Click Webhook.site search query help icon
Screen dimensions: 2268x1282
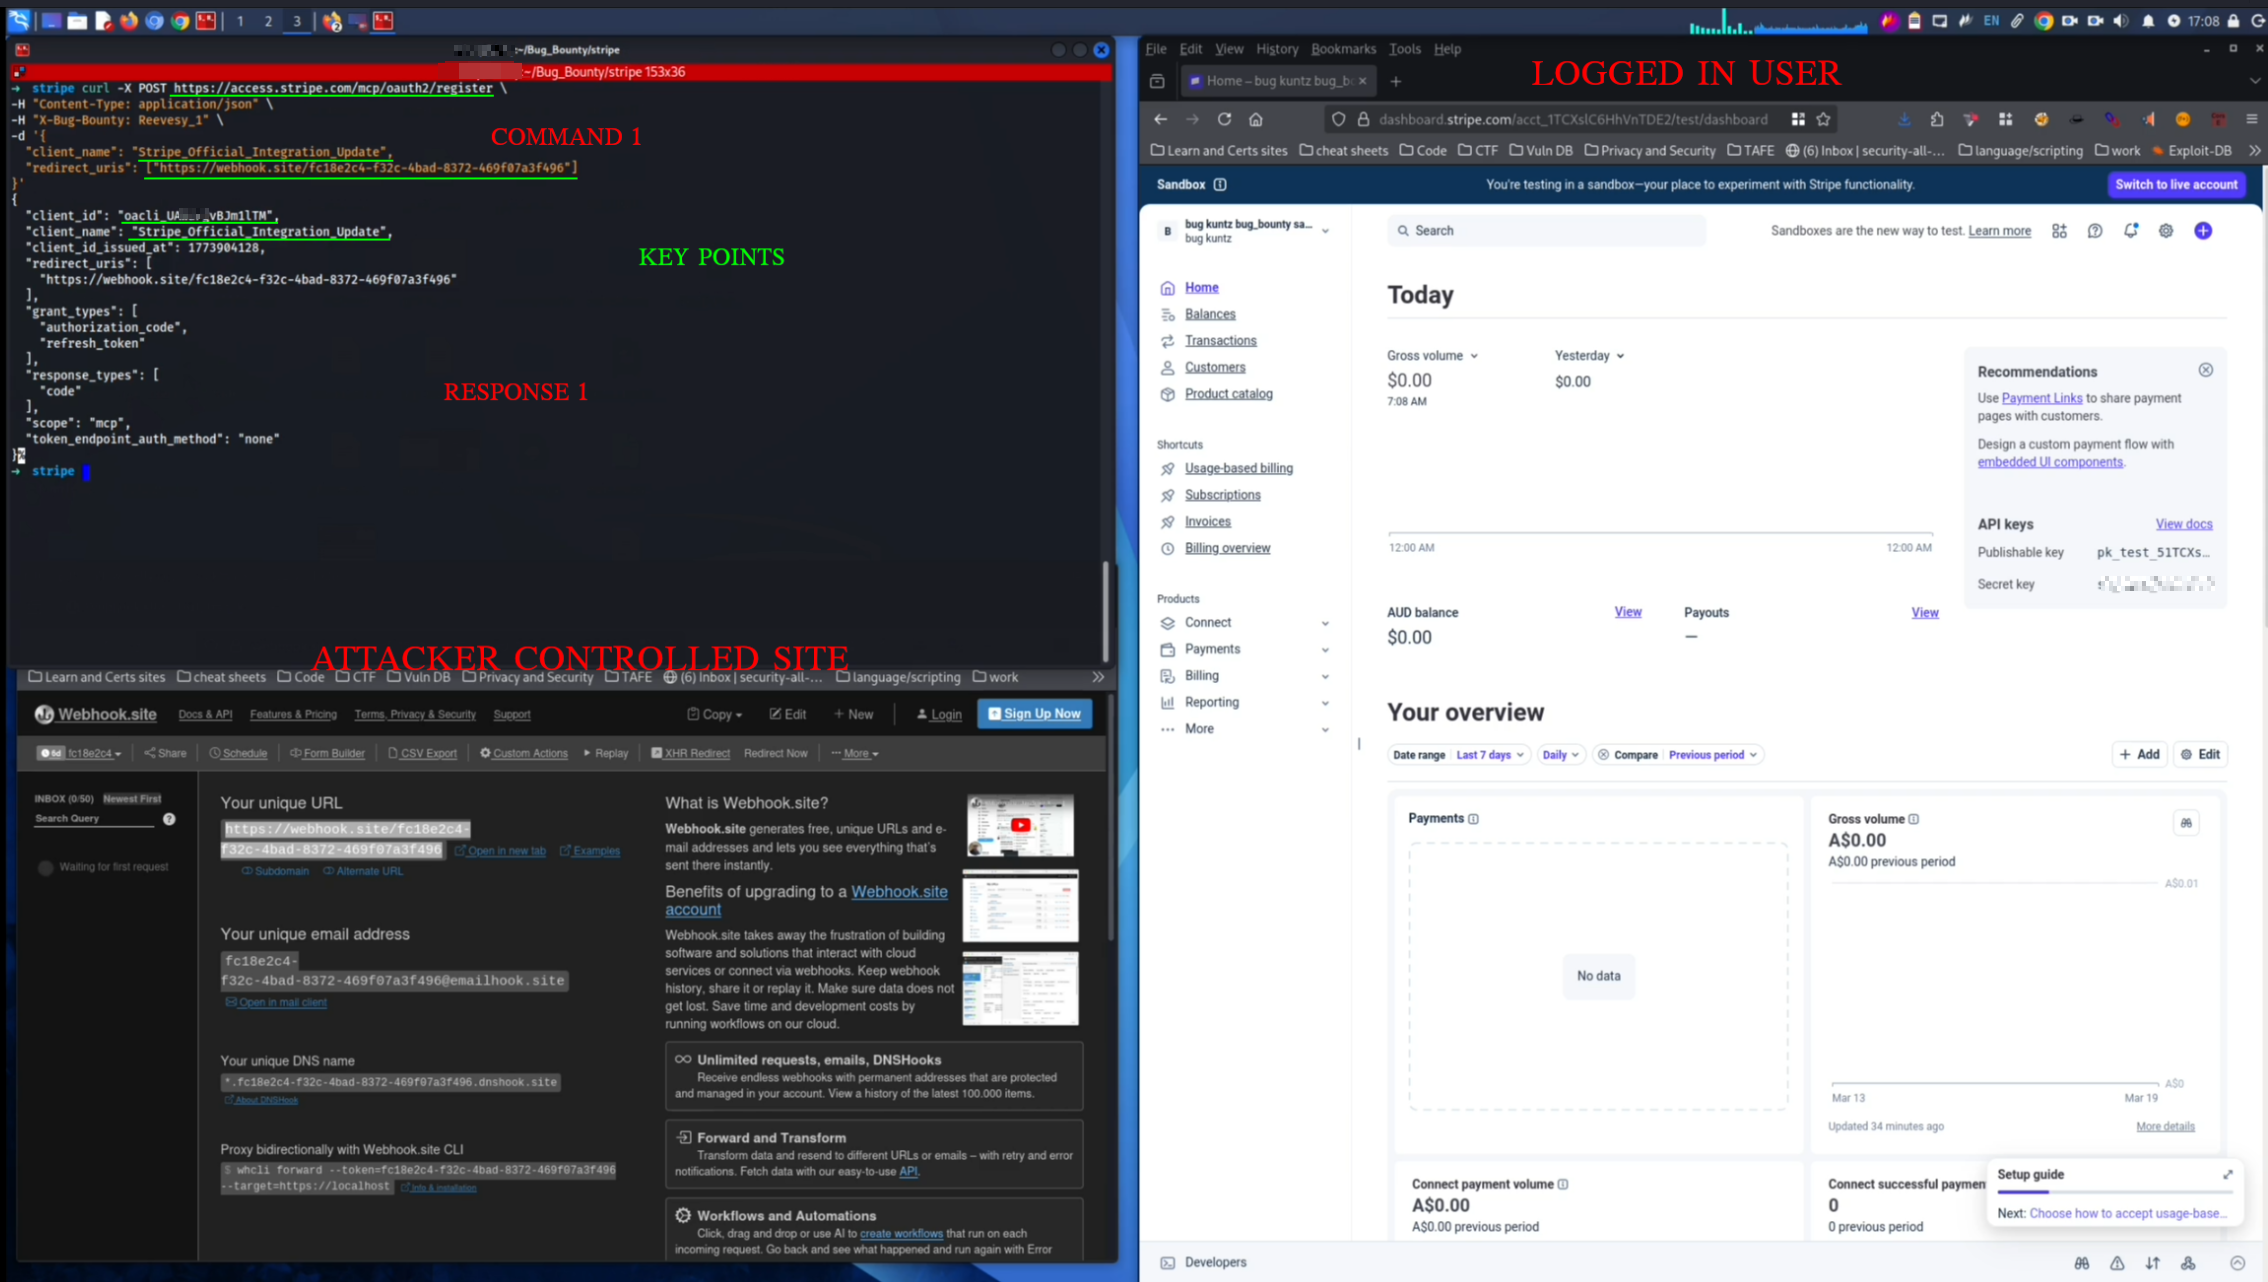tap(169, 819)
